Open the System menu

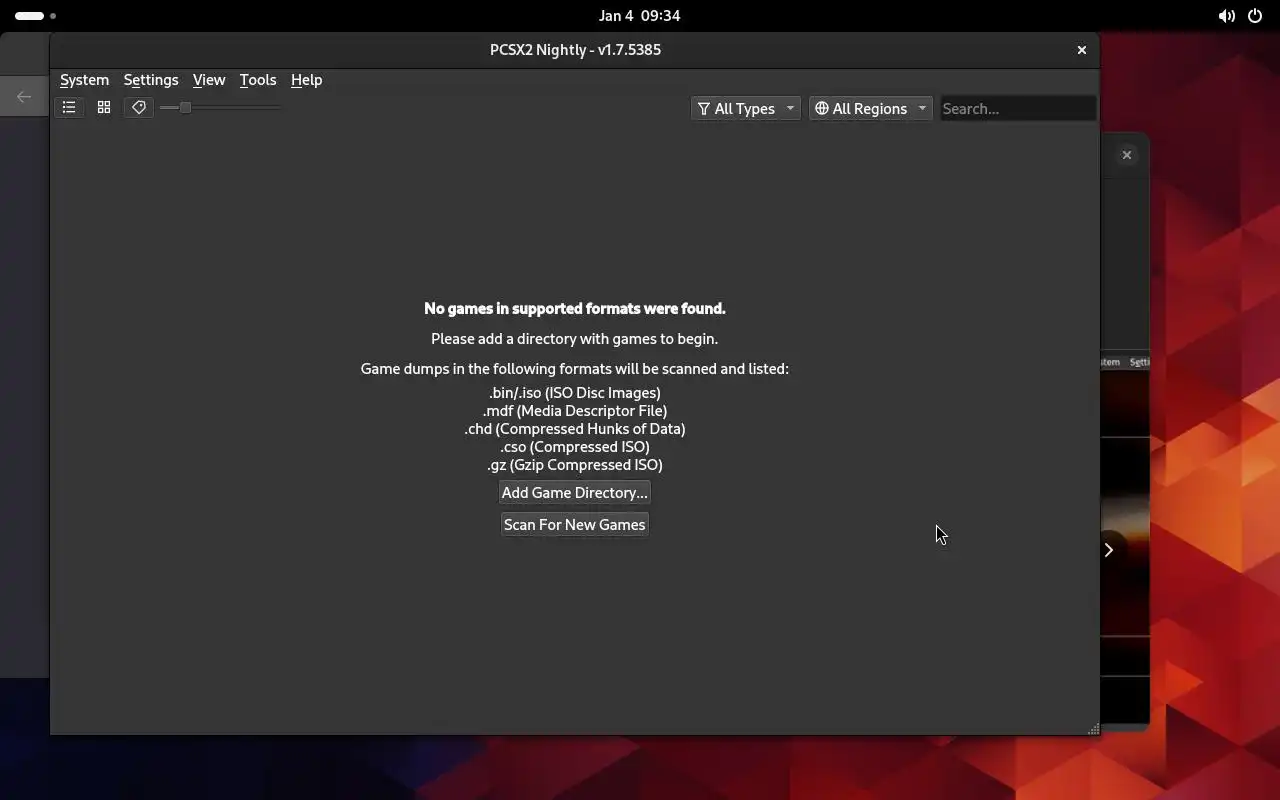click(84, 80)
